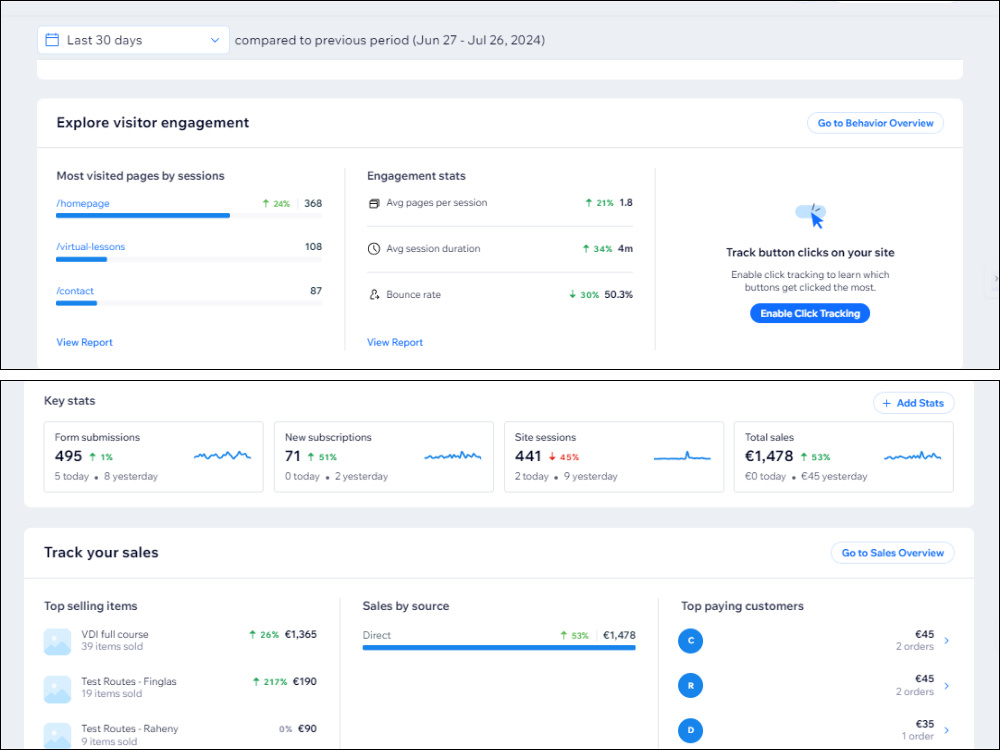The image size is (1000, 750).
Task: Click customer avatar C
Action: coord(691,640)
